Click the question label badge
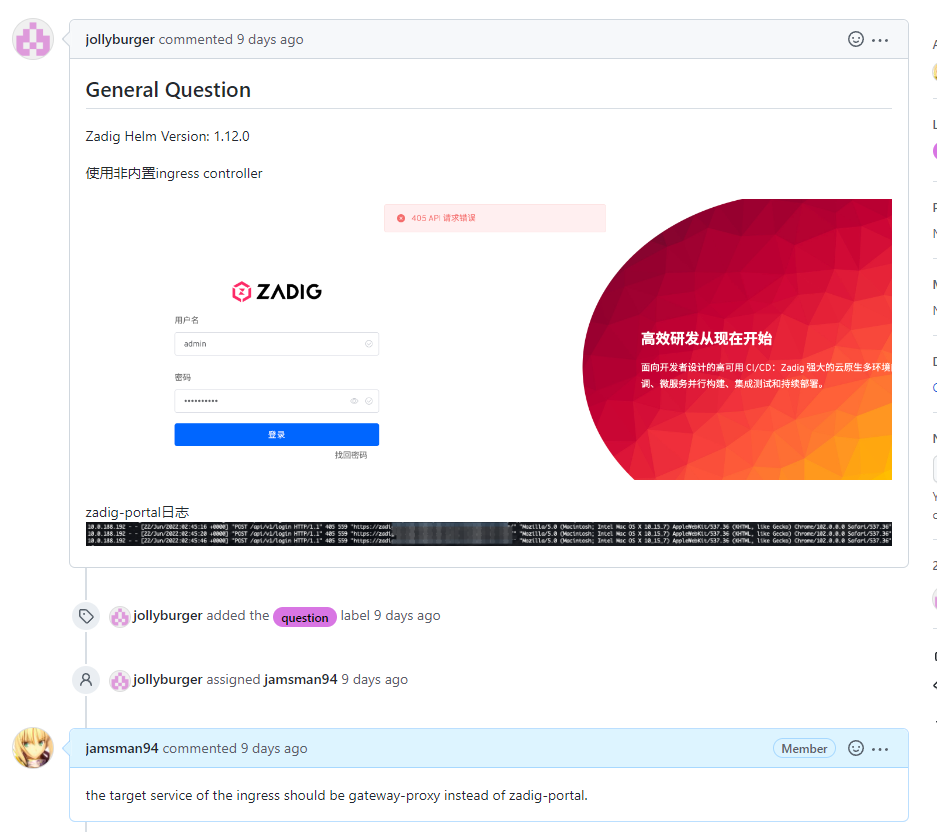The width and height of the screenshot is (937, 832). pyautogui.click(x=305, y=617)
